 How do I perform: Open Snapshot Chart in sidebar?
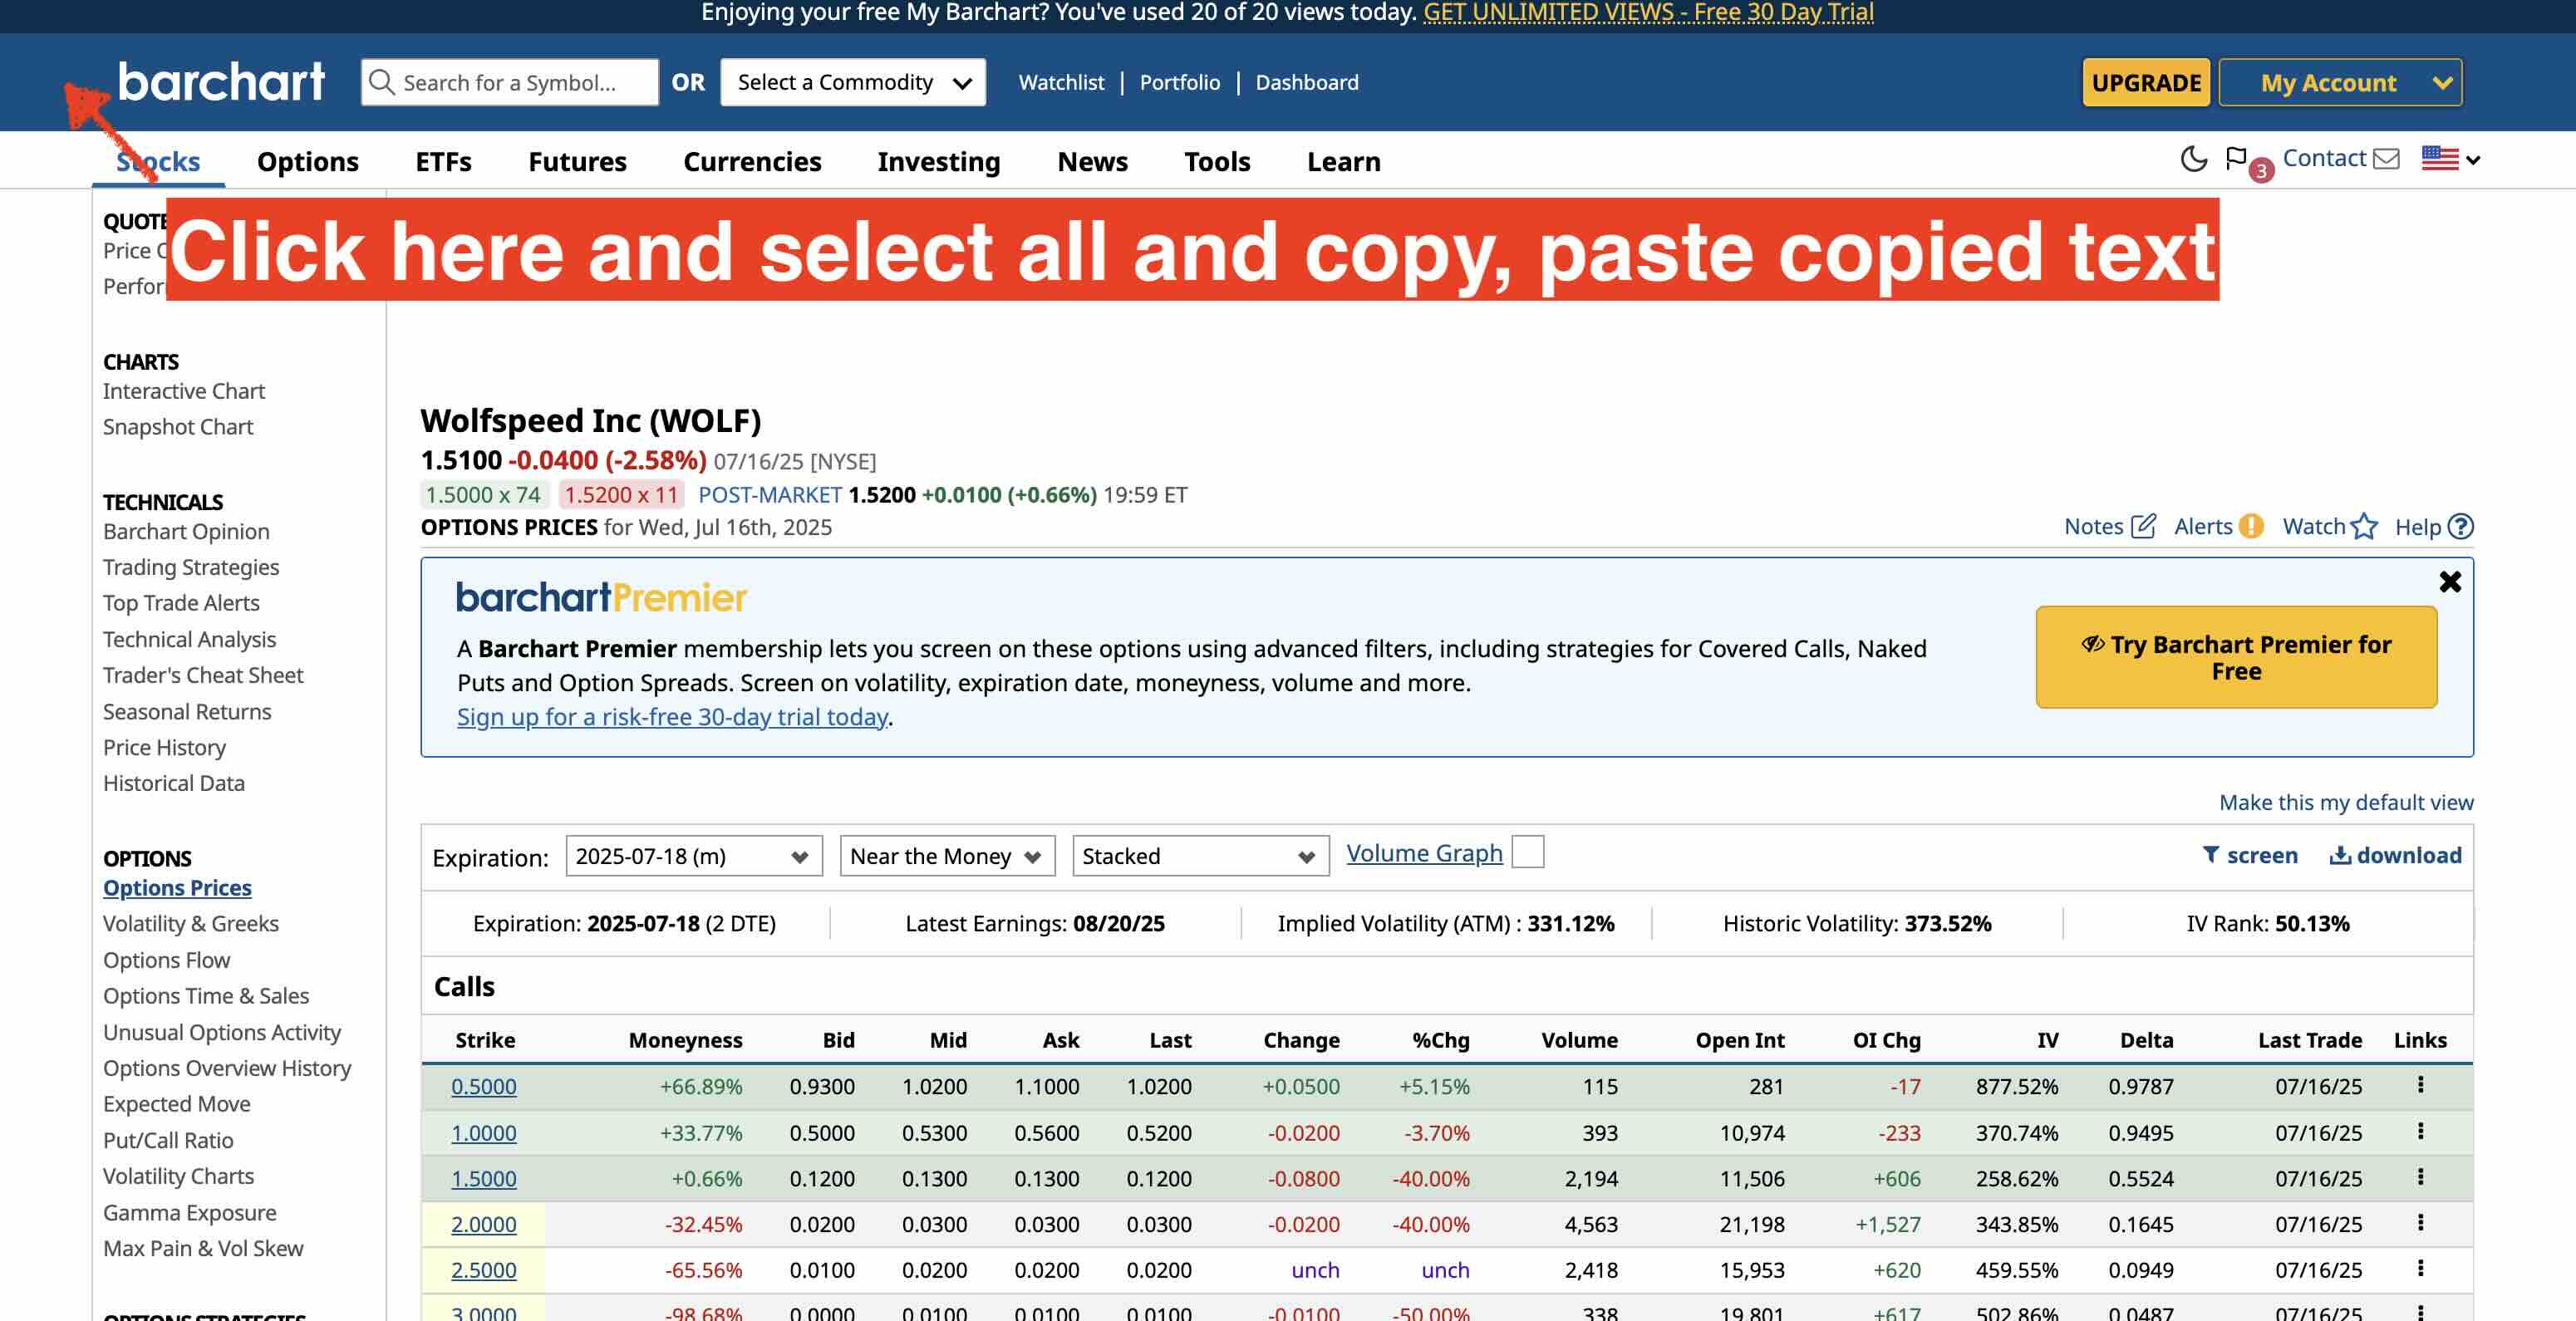click(x=178, y=427)
